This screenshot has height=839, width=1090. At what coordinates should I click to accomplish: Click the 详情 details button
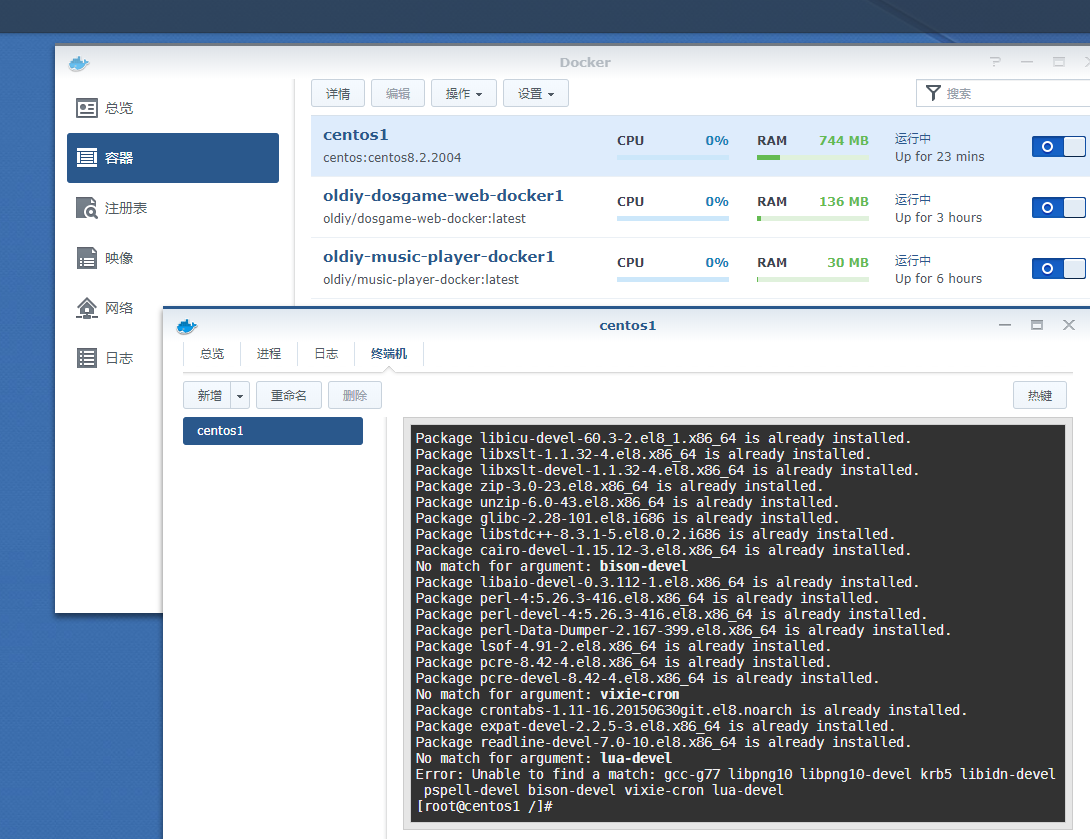tap(338, 93)
